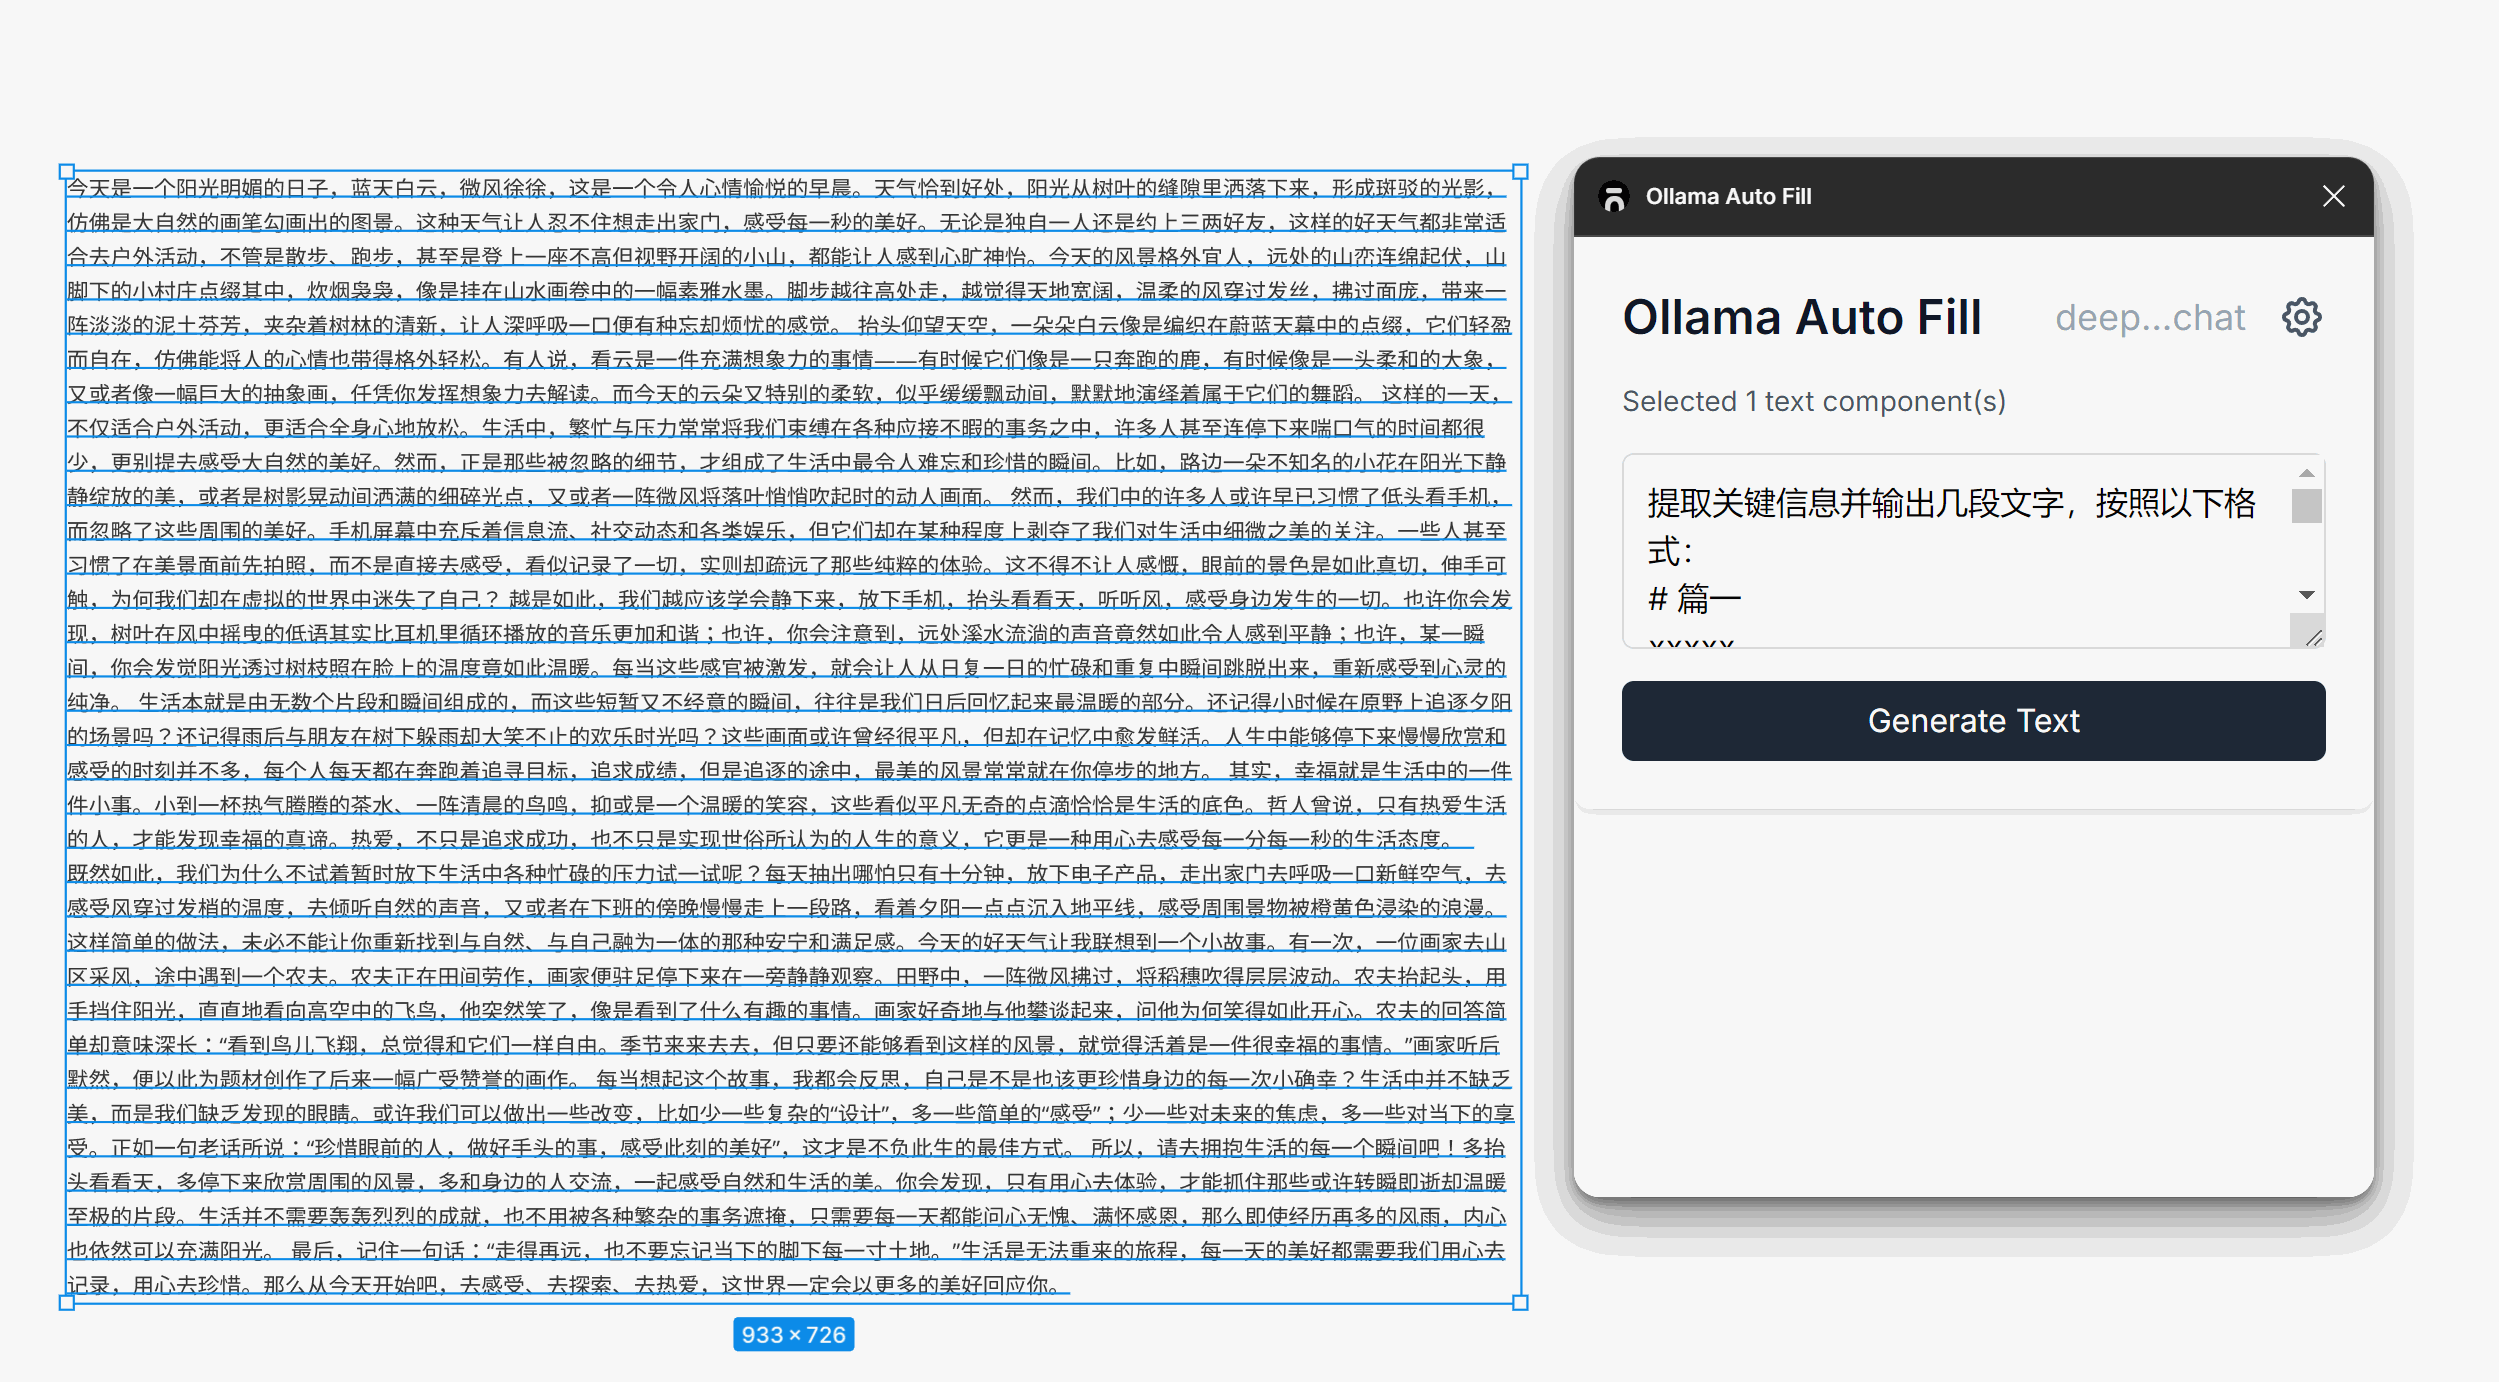This screenshot has width=2499, height=1382.
Task: Click the prompt scrollbar up arrow
Action: point(2306,473)
